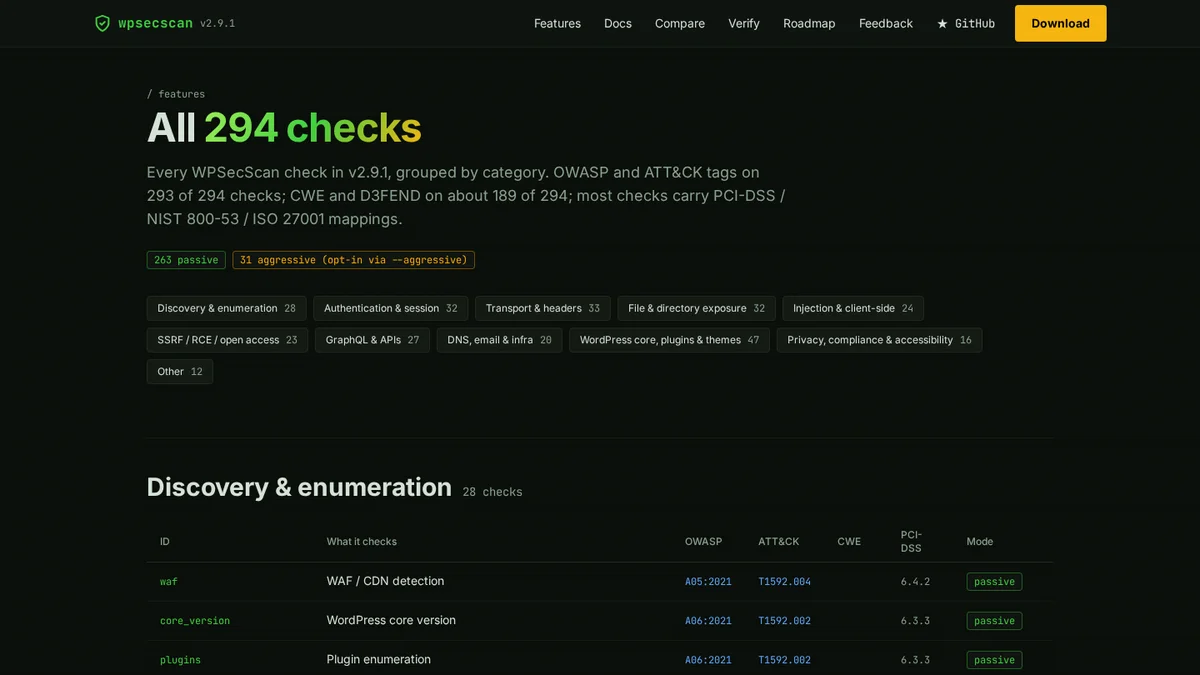Click 6.3.3 value in core_version row
1200x675 pixels.
pyautogui.click(x=915, y=621)
